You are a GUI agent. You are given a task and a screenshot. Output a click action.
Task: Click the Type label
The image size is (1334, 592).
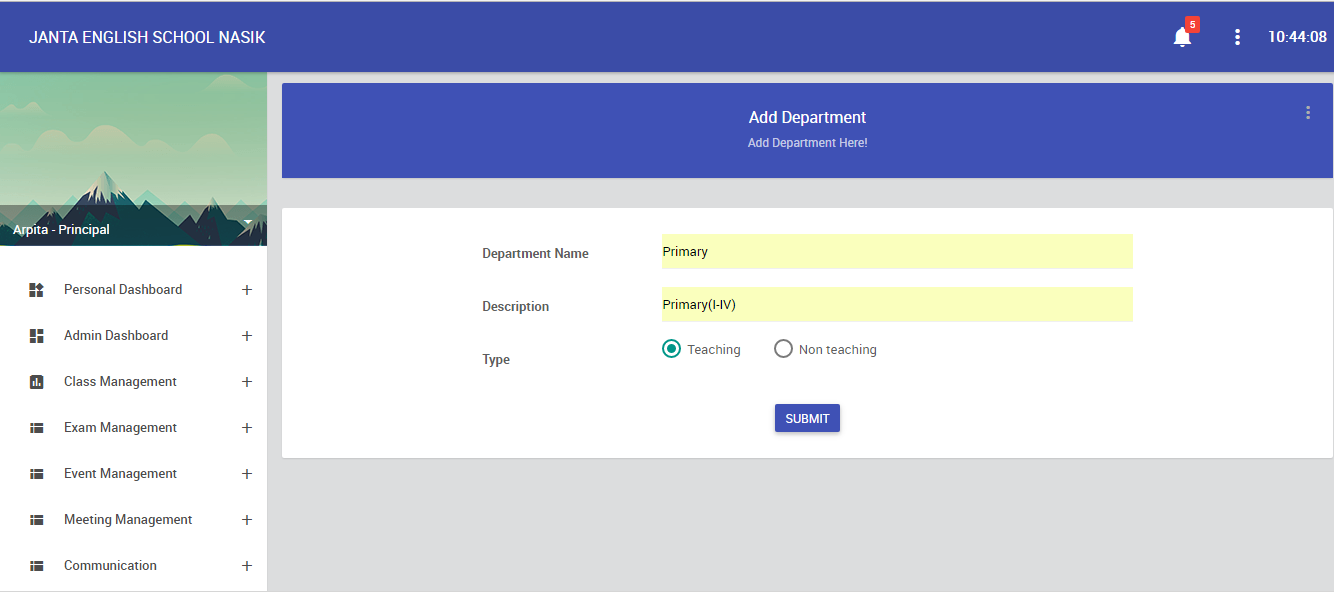click(496, 360)
